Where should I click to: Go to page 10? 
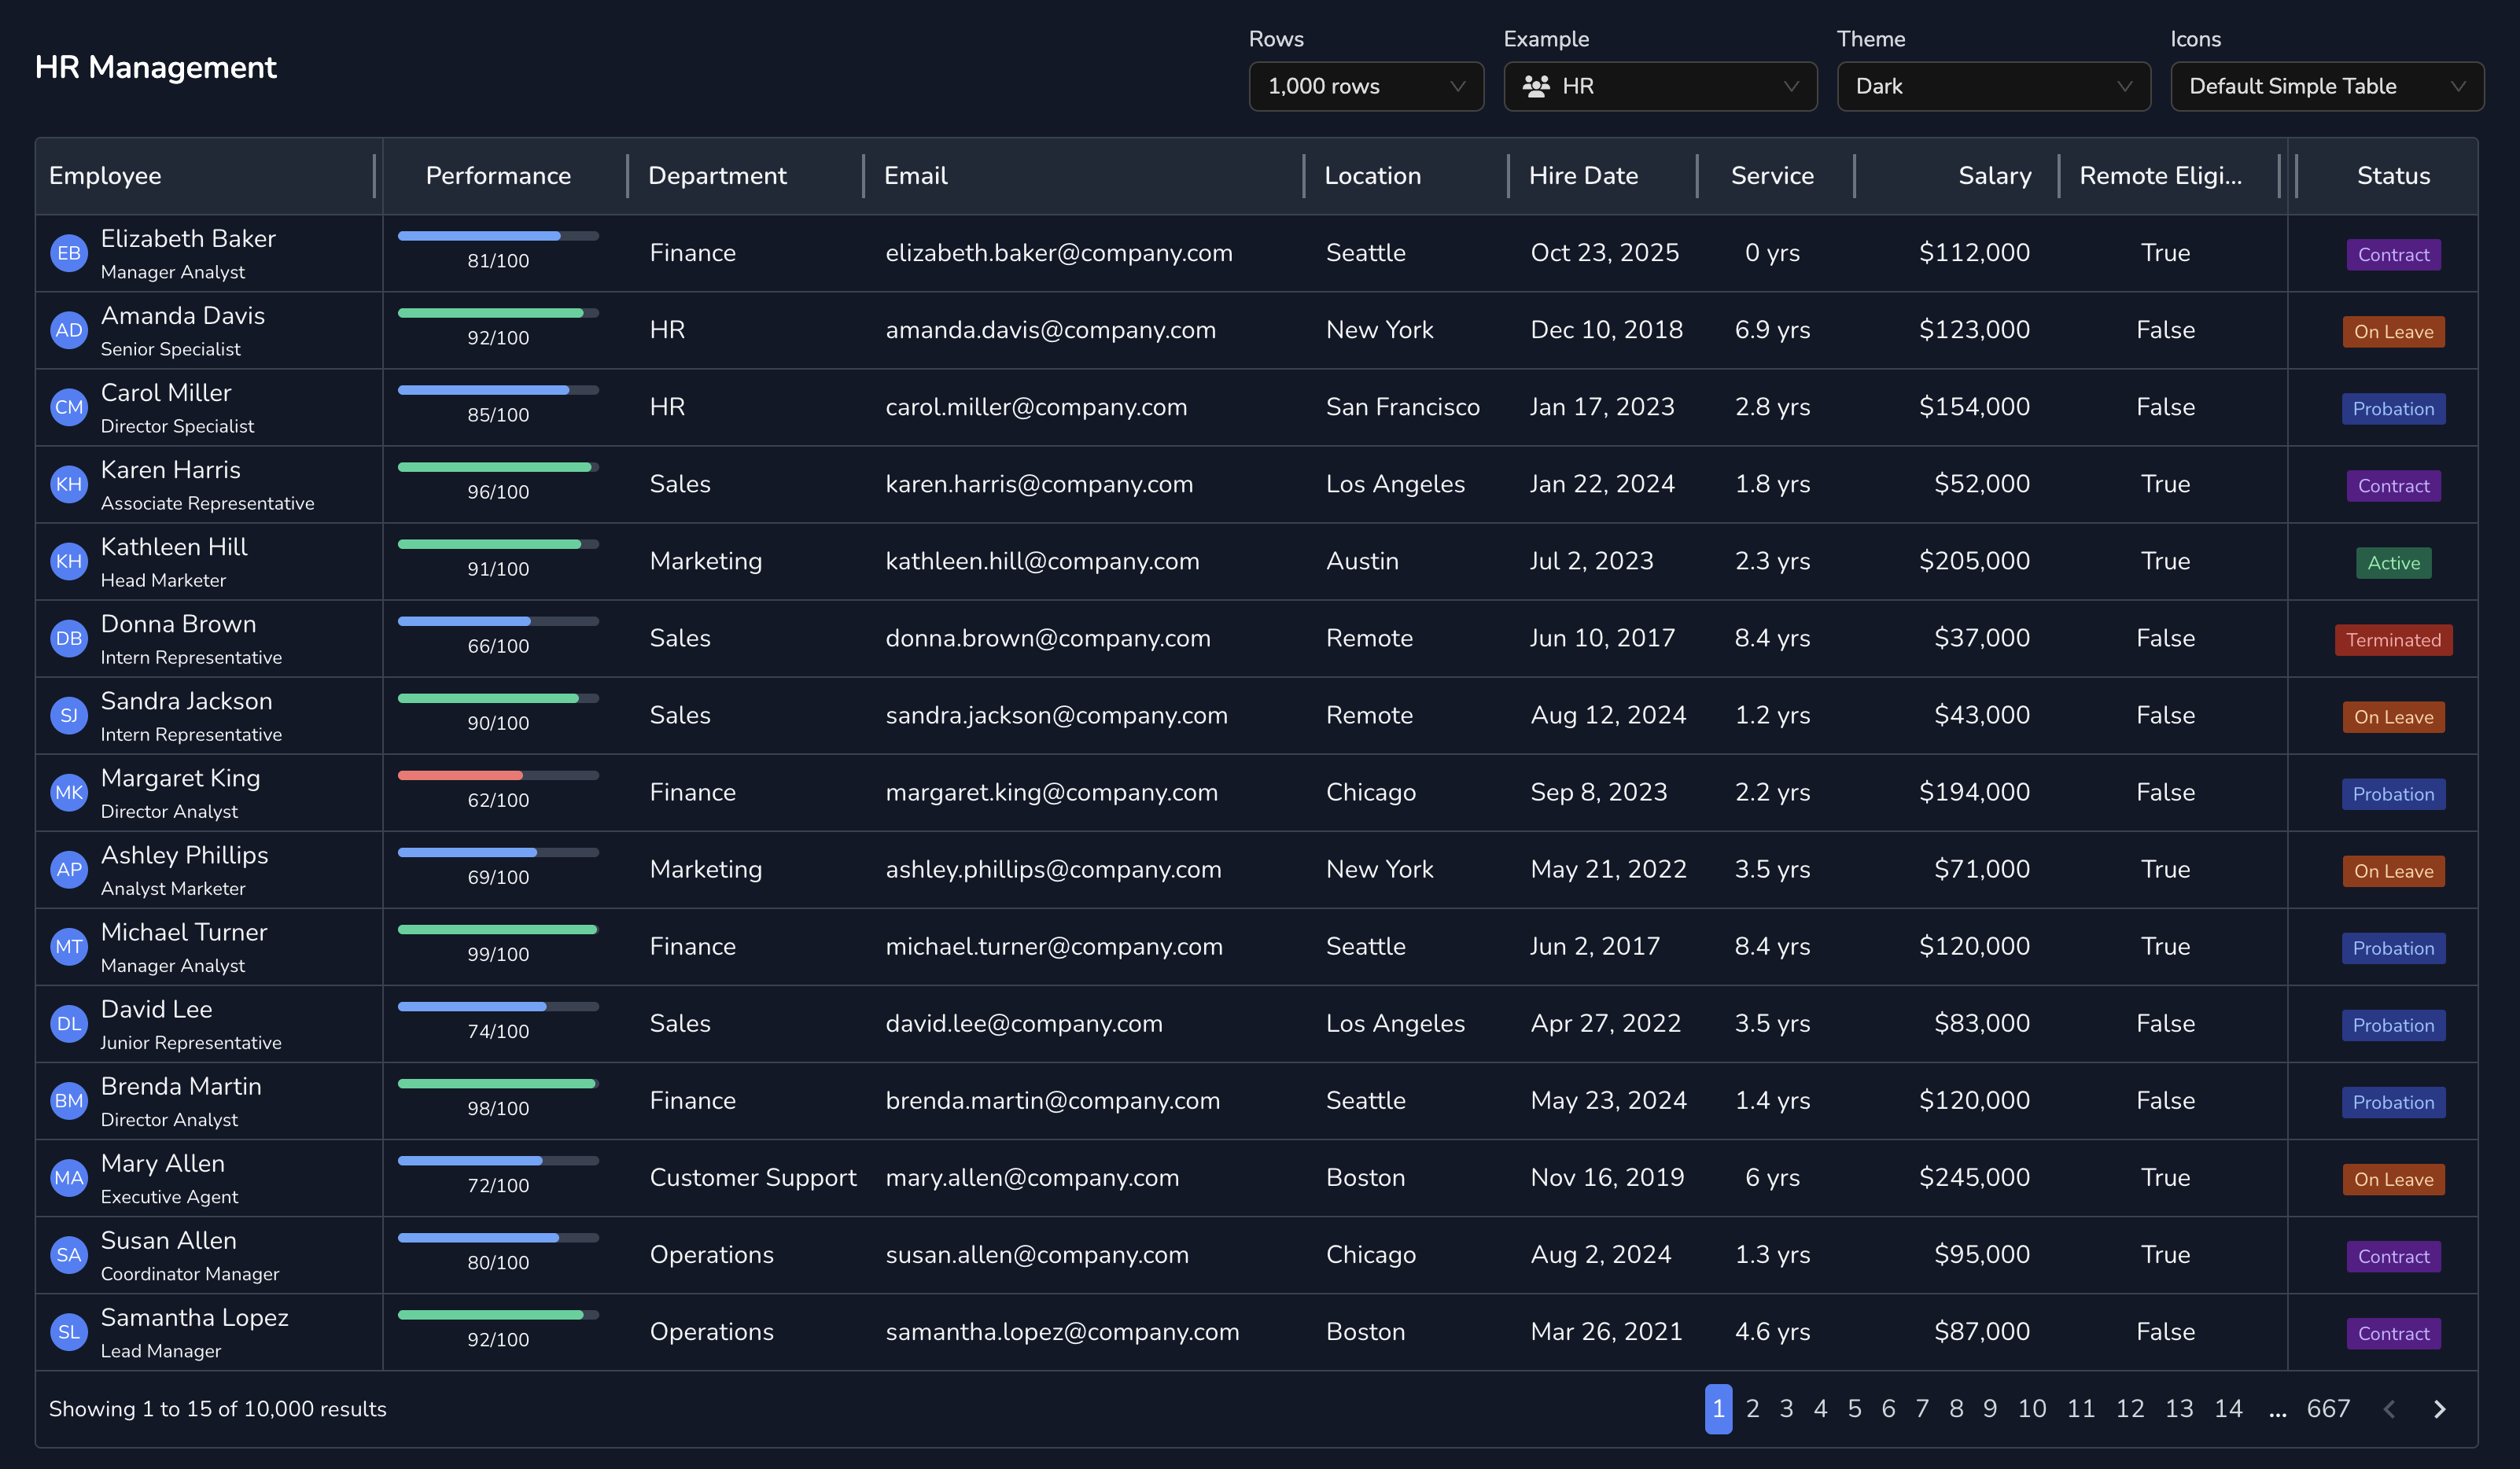pos(2031,1409)
